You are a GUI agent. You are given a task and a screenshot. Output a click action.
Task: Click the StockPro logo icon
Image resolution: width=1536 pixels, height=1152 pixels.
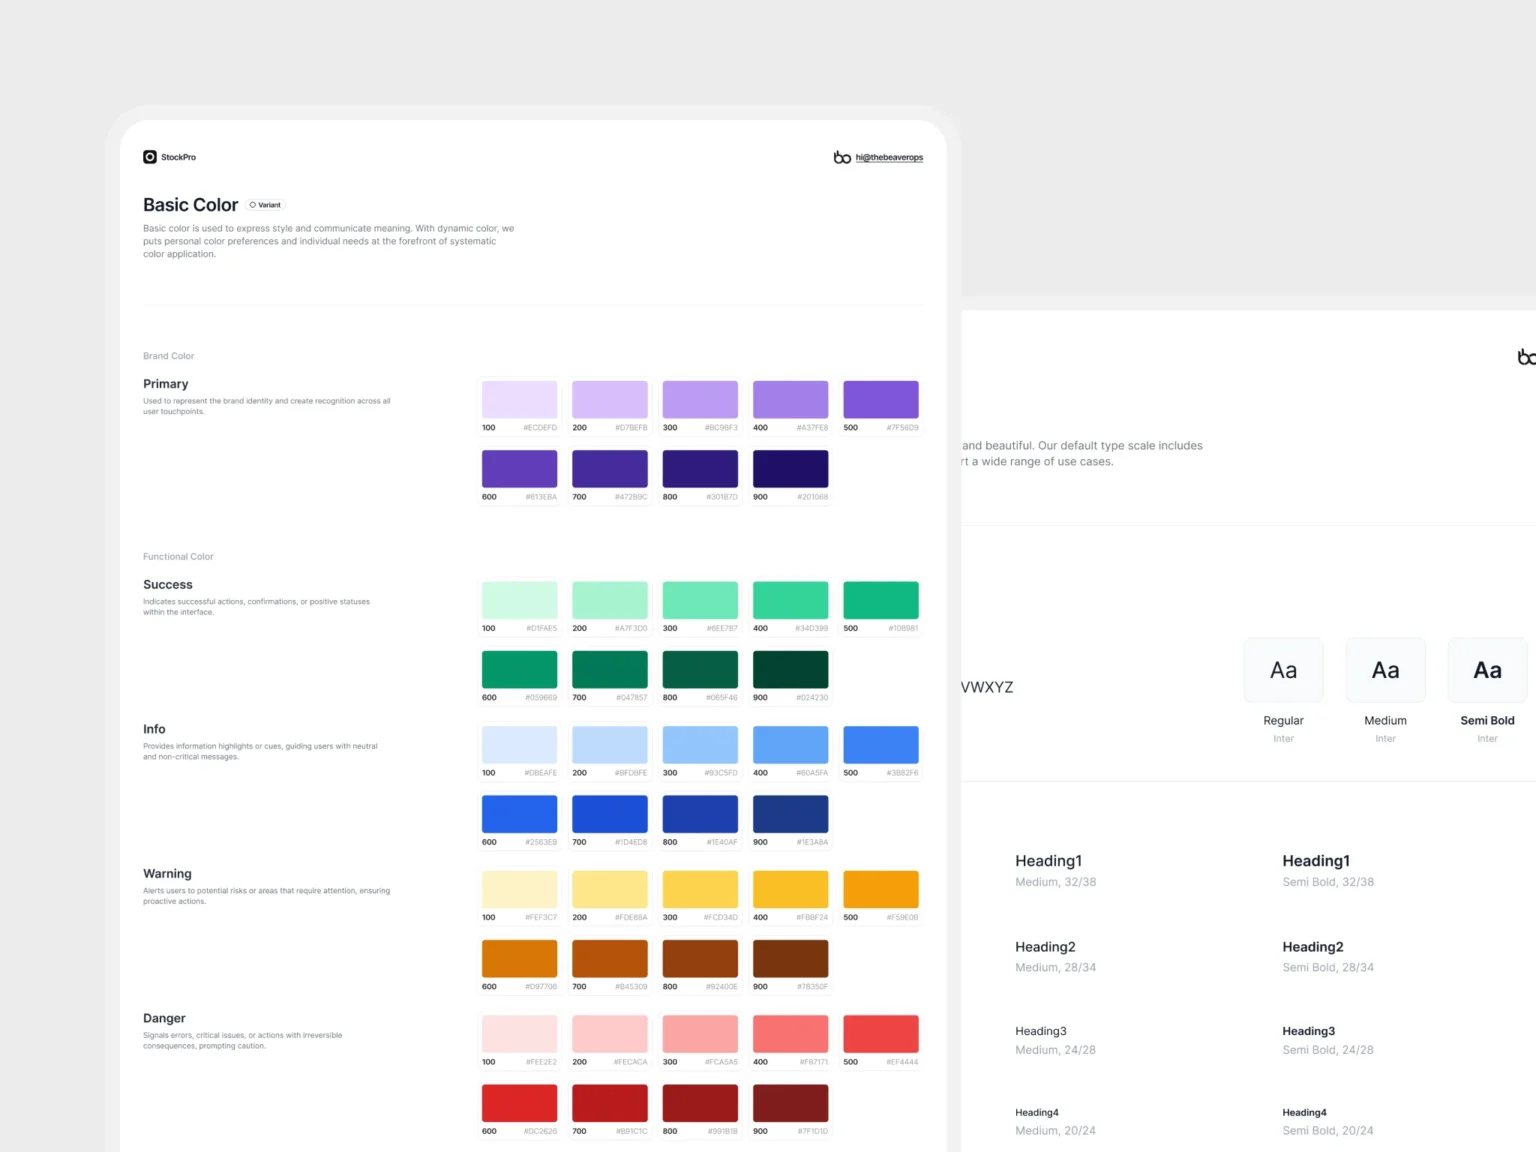tap(150, 157)
